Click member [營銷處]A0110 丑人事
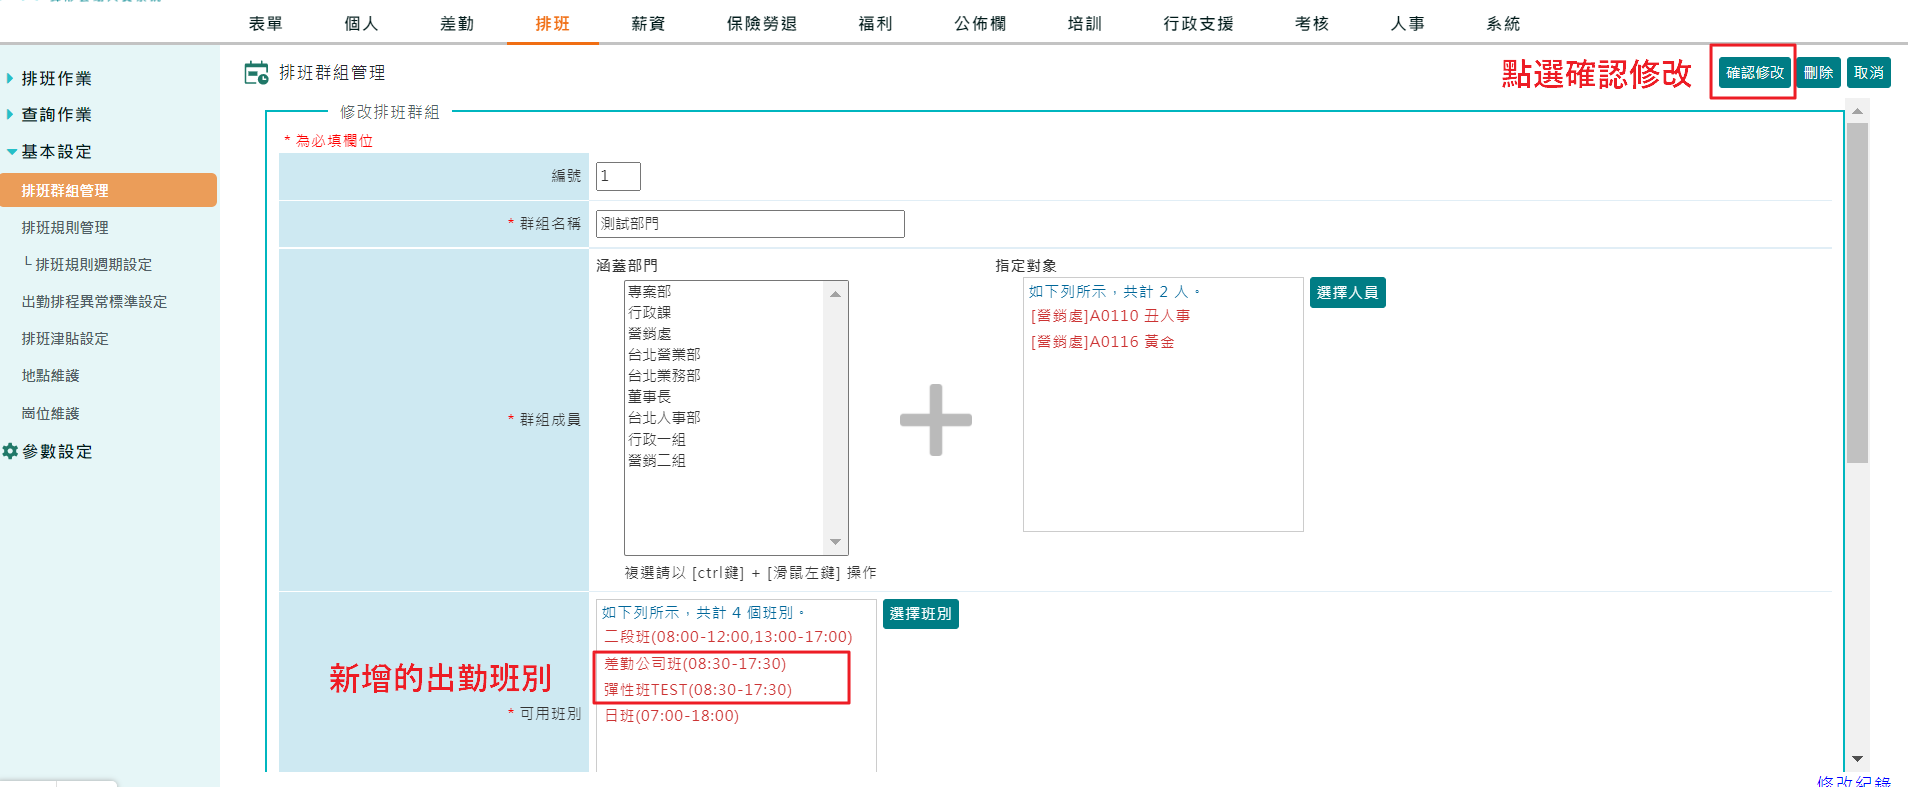1908x787 pixels. click(1110, 316)
